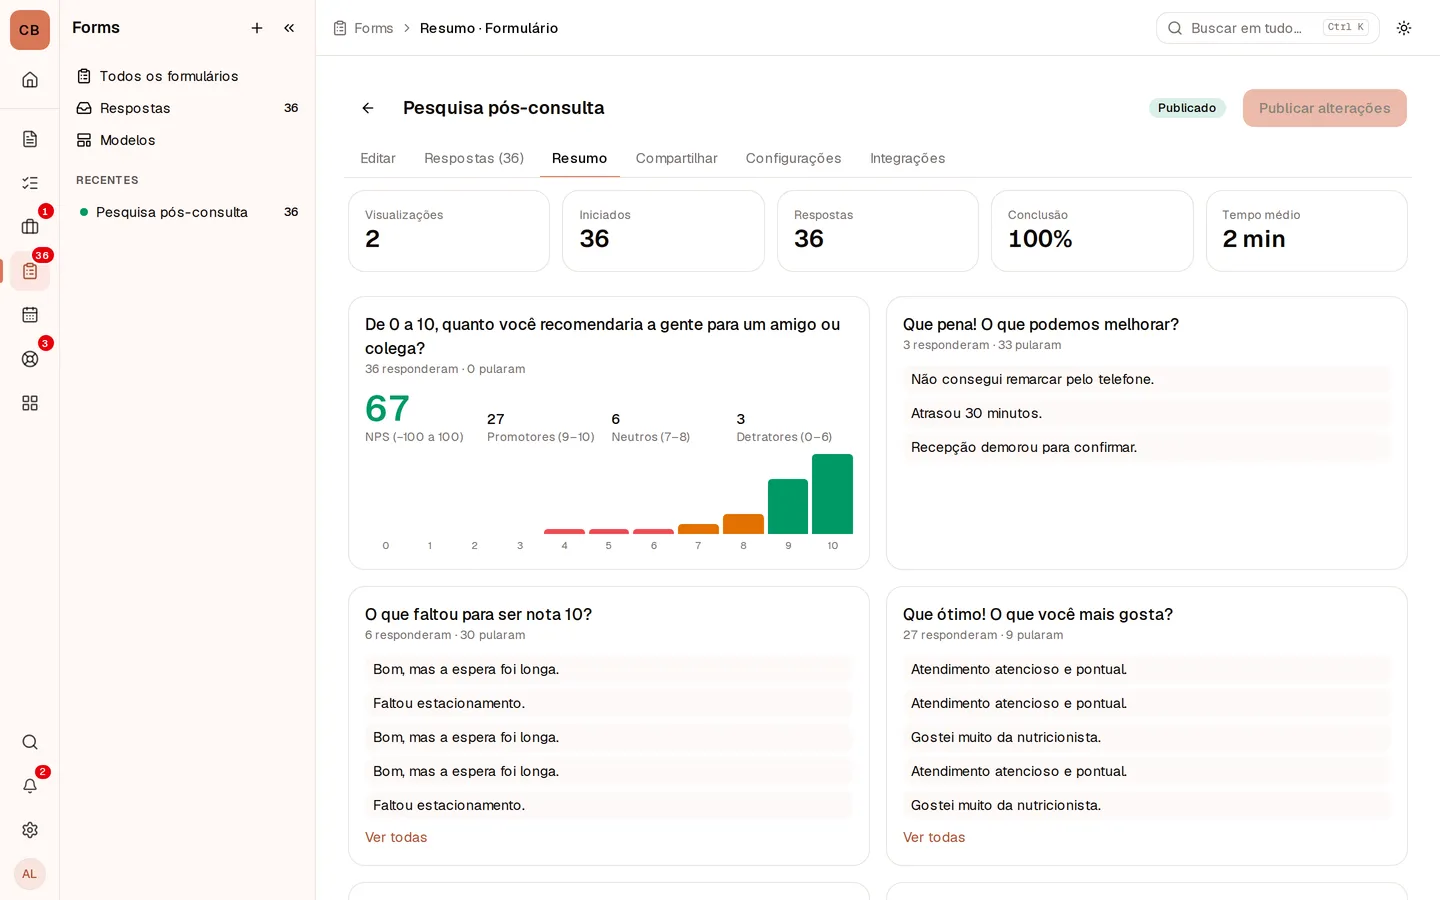Screen dimensions: 1440x900
Task: Select recent form Pesquisa pós-consulta in sidebar
Action: pos(187,212)
